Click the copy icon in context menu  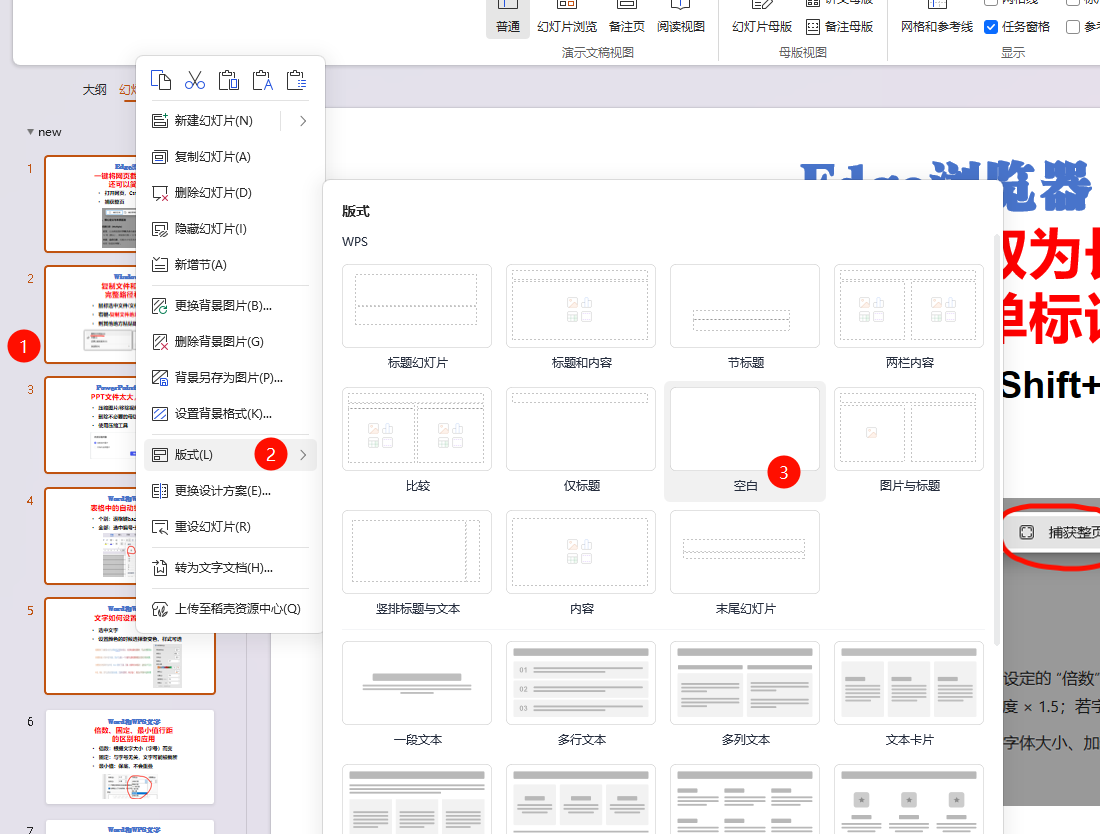point(161,81)
